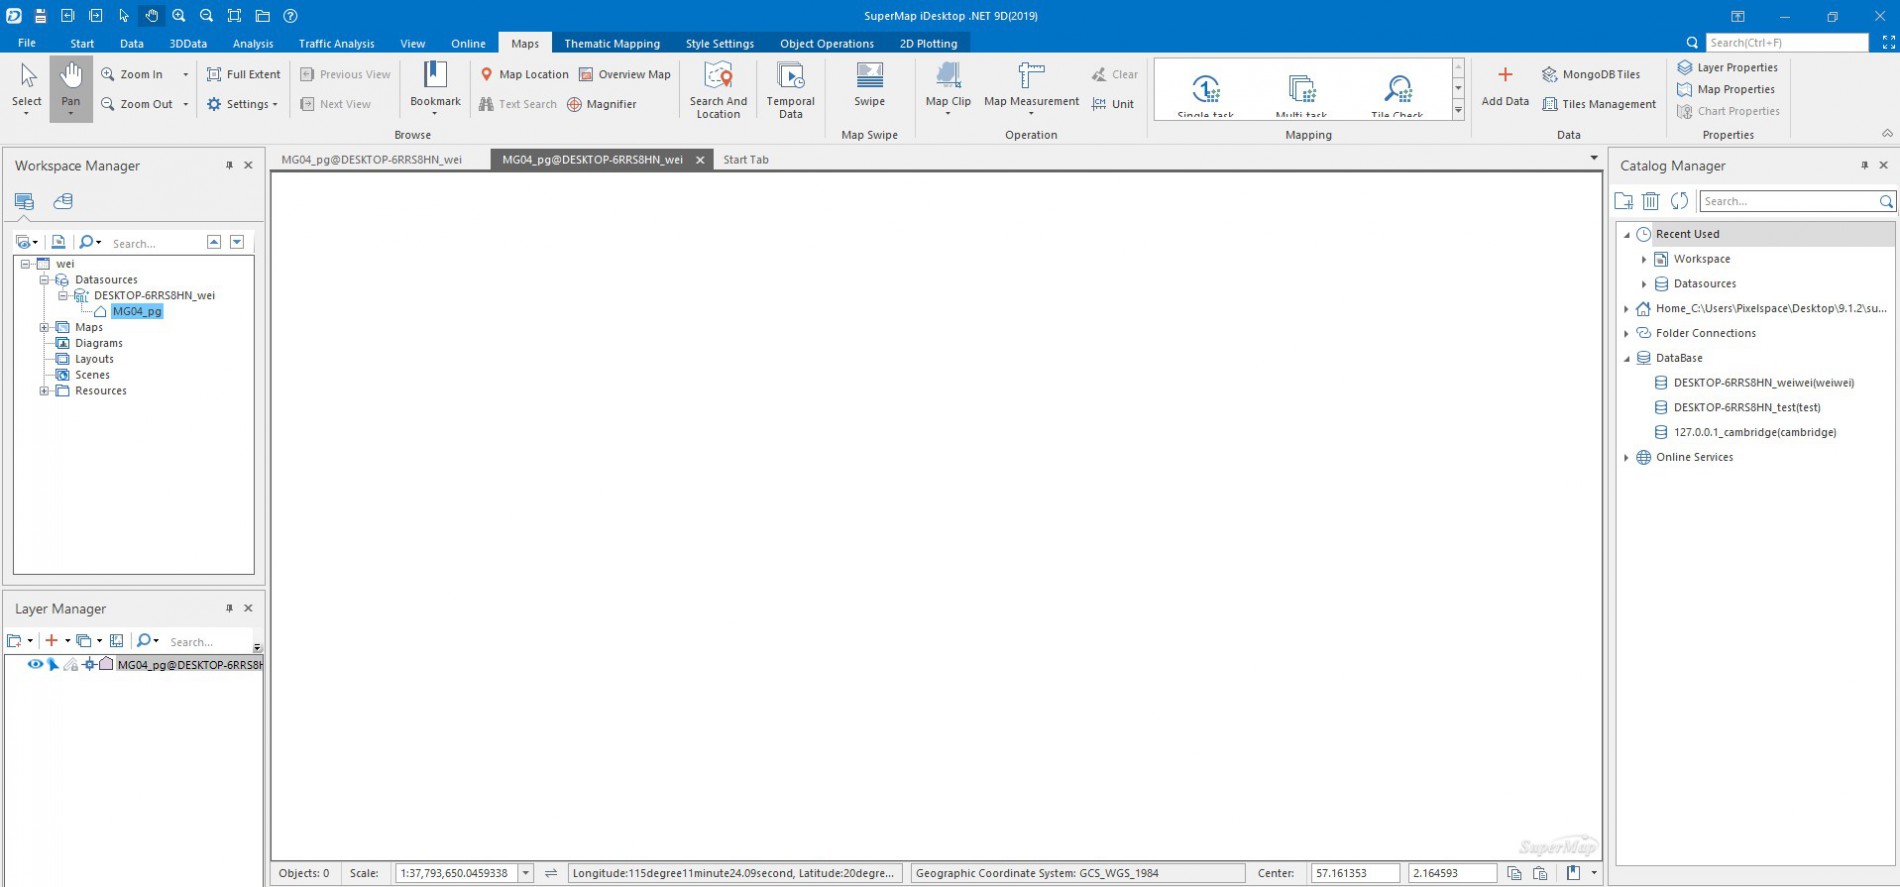This screenshot has height=887, width=1900.
Task: Click the open folder icon in quick access toolbar
Action: (x=262, y=16)
